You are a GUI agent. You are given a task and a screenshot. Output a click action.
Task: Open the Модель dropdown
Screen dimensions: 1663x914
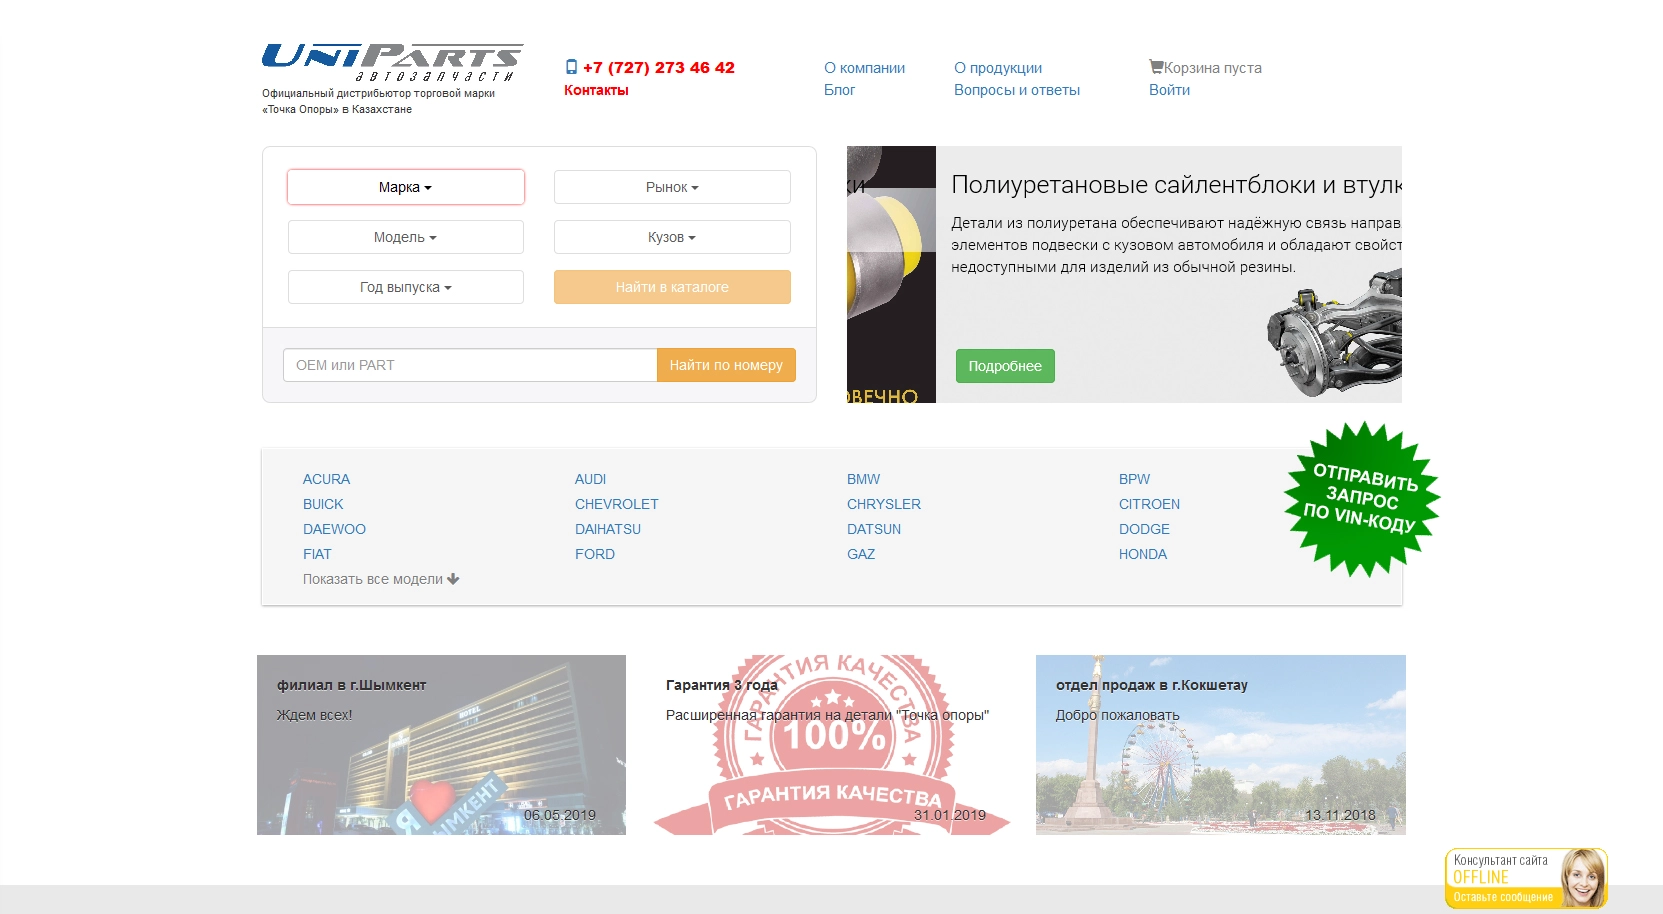[x=406, y=237]
